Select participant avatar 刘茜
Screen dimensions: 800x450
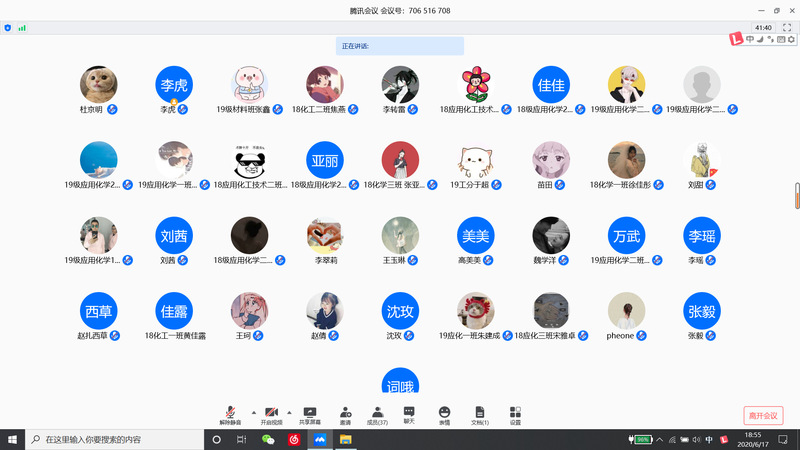(174, 236)
